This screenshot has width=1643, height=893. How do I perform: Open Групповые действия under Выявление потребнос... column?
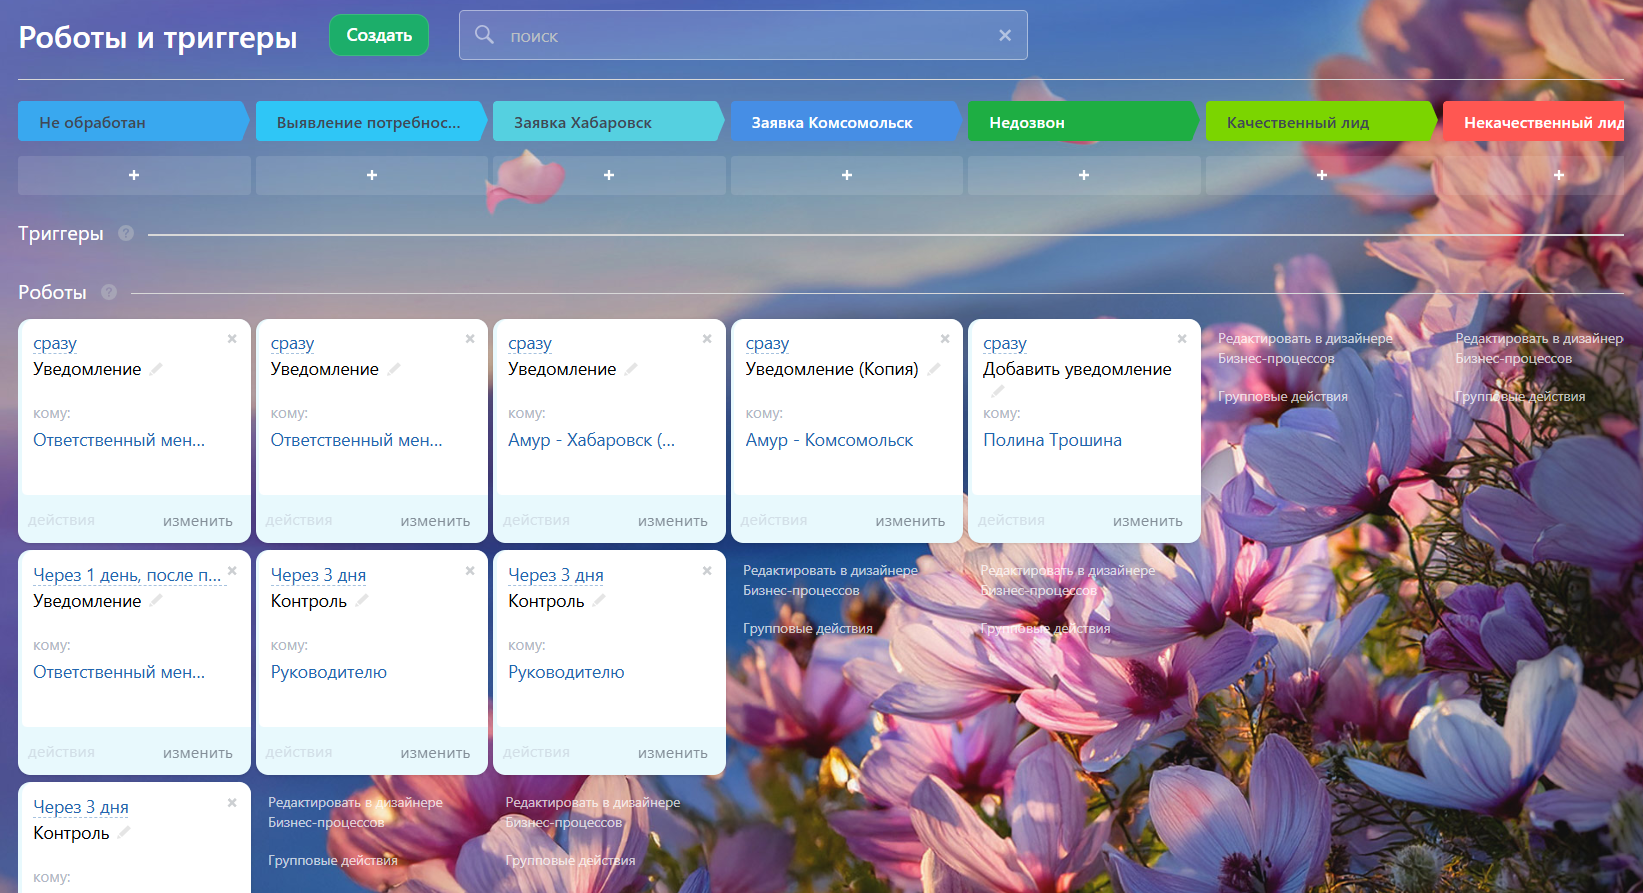point(333,860)
